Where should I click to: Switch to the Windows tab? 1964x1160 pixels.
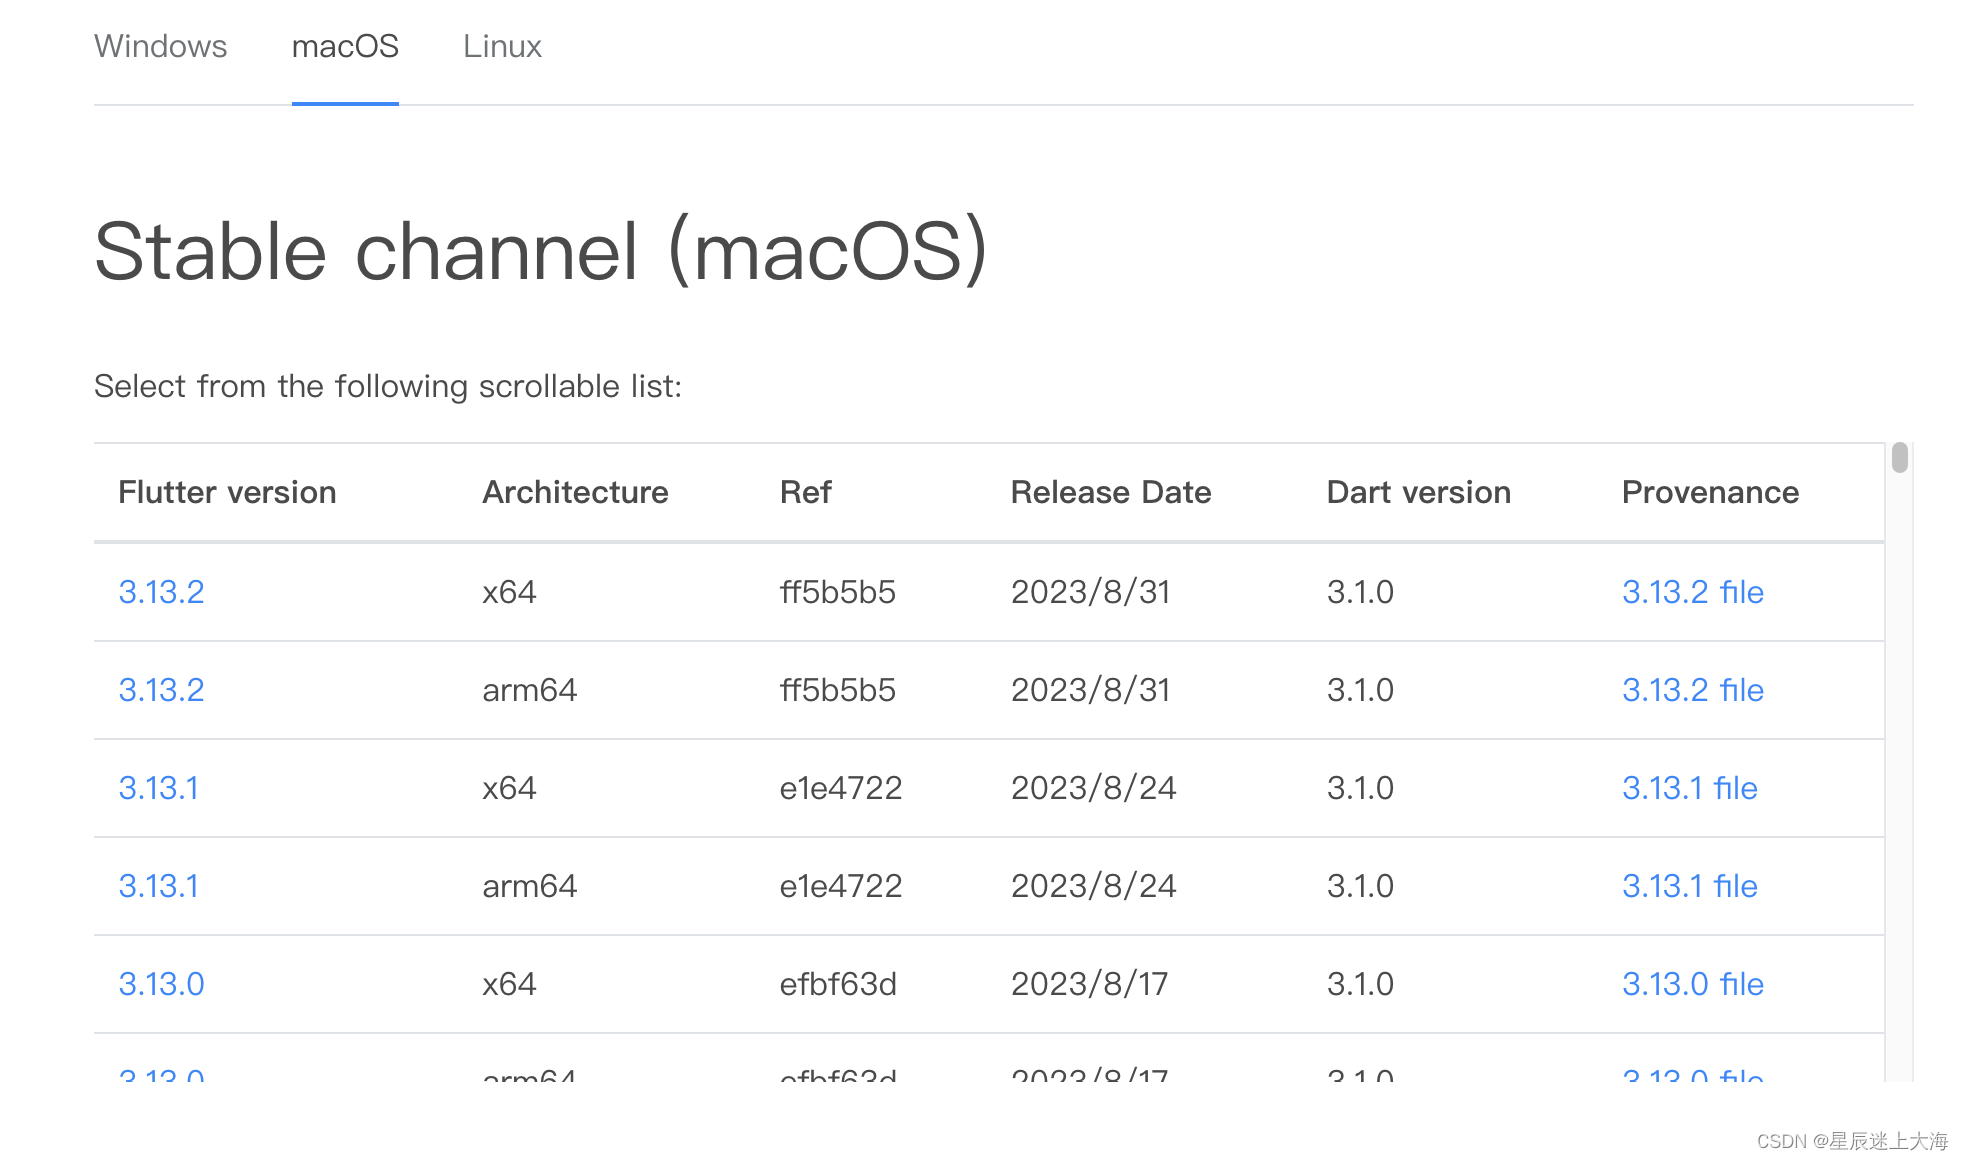(160, 46)
